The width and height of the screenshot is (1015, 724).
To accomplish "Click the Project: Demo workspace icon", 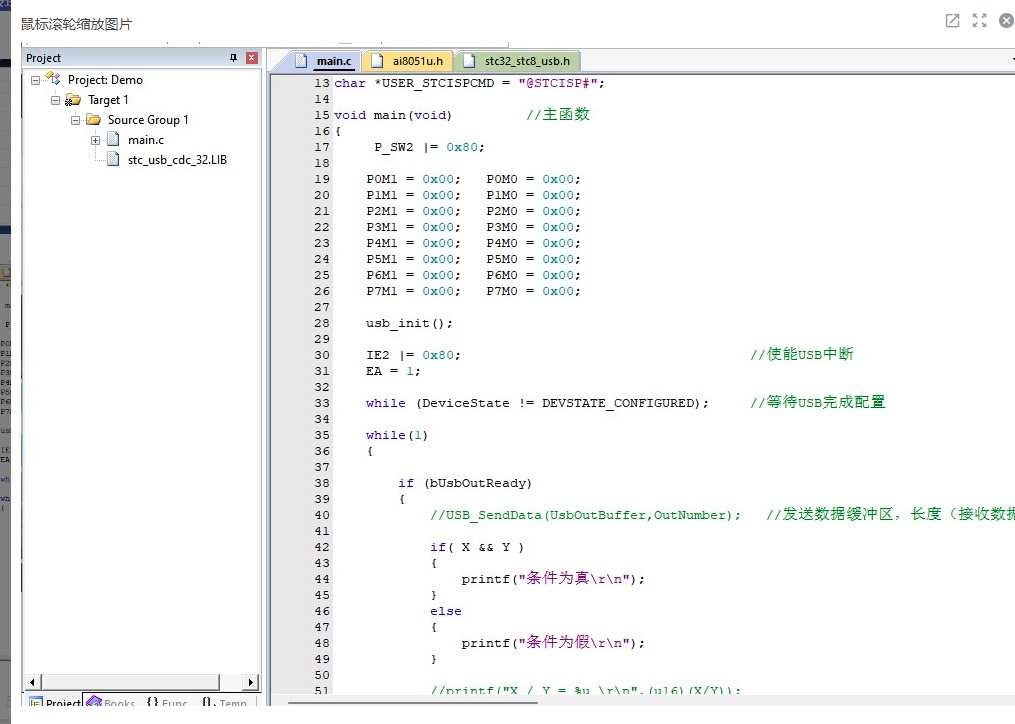I will pyautogui.click(x=53, y=79).
